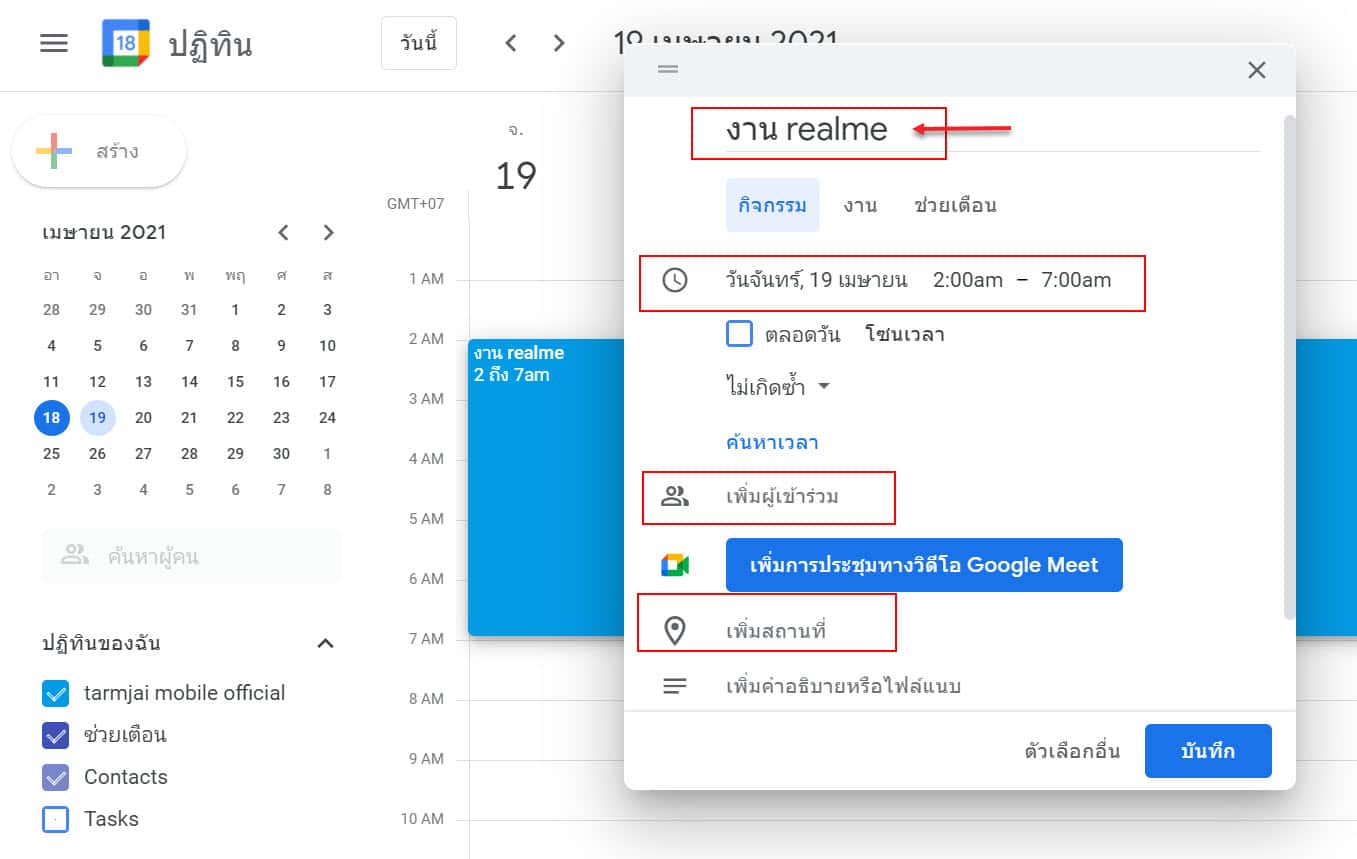The image size is (1357, 859).
Task: Select day 30 in the April row
Action: coord(281,454)
